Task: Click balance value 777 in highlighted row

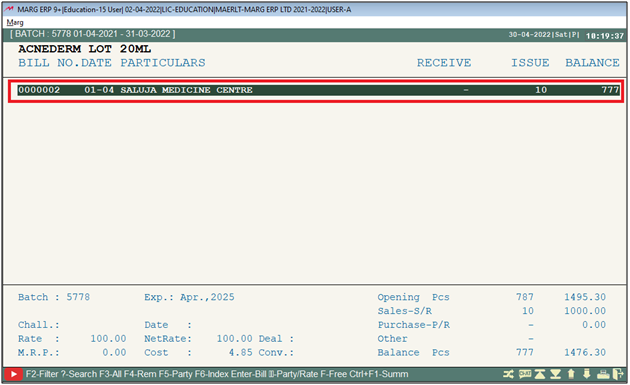Action: pos(610,90)
